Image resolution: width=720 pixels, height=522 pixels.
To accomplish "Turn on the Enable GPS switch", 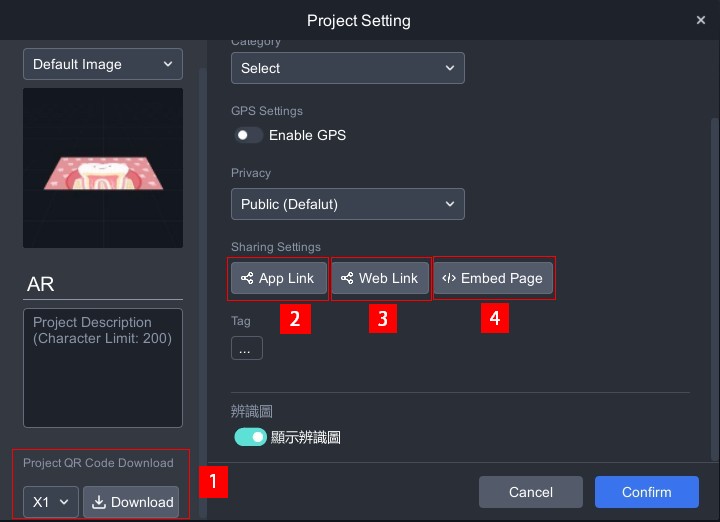I will [249, 135].
